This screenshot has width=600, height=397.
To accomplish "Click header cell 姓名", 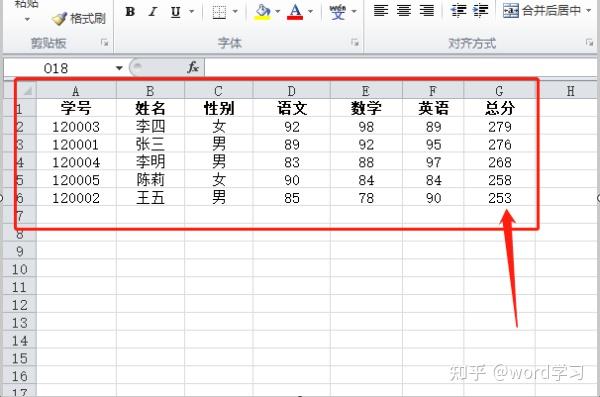I will [x=150, y=108].
